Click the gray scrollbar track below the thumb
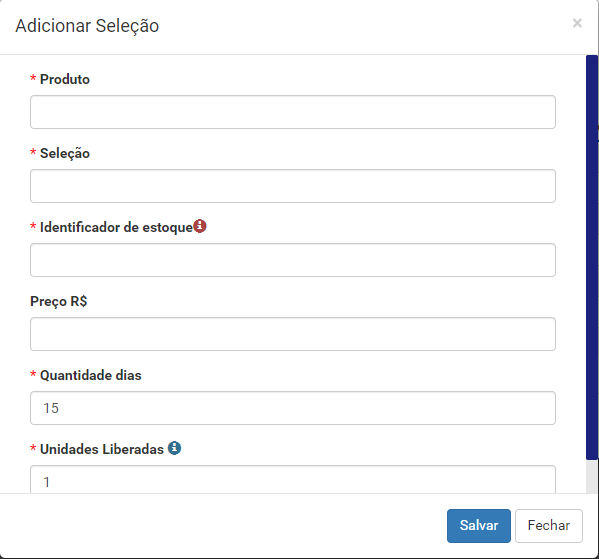The width and height of the screenshot is (599, 559). (x=592, y=476)
